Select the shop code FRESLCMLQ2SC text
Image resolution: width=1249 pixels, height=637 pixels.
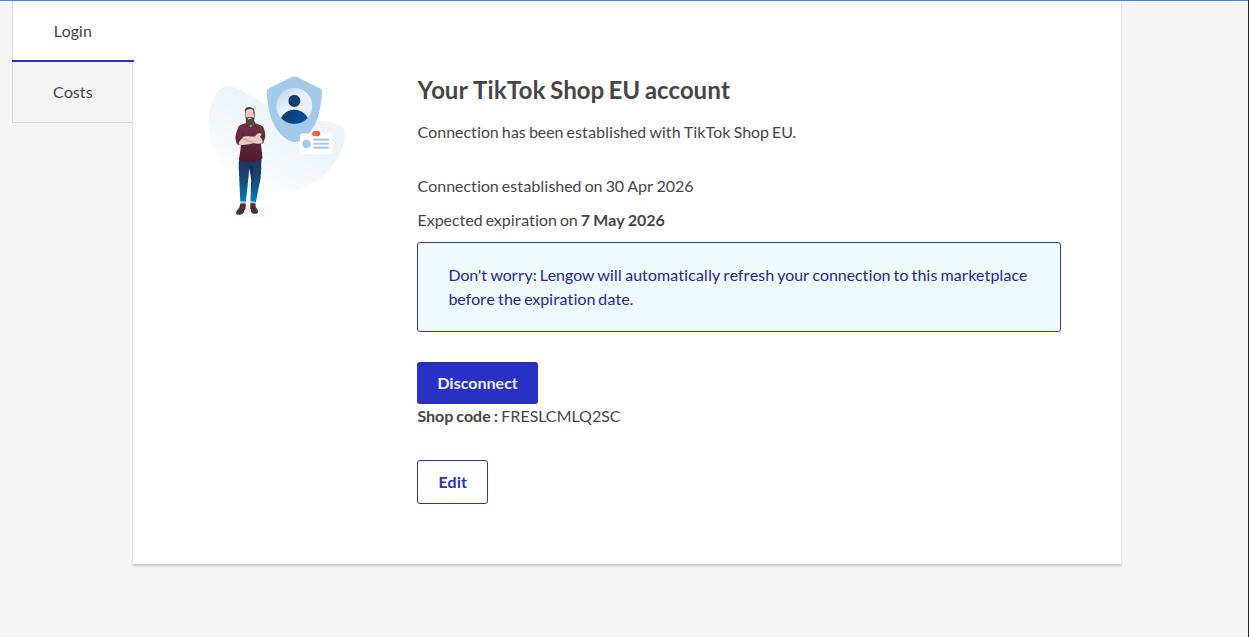pyautogui.click(x=561, y=416)
